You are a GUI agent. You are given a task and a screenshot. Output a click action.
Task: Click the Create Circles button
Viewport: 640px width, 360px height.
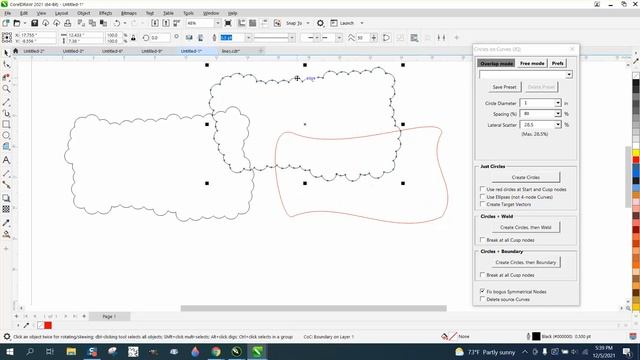(526, 177)
